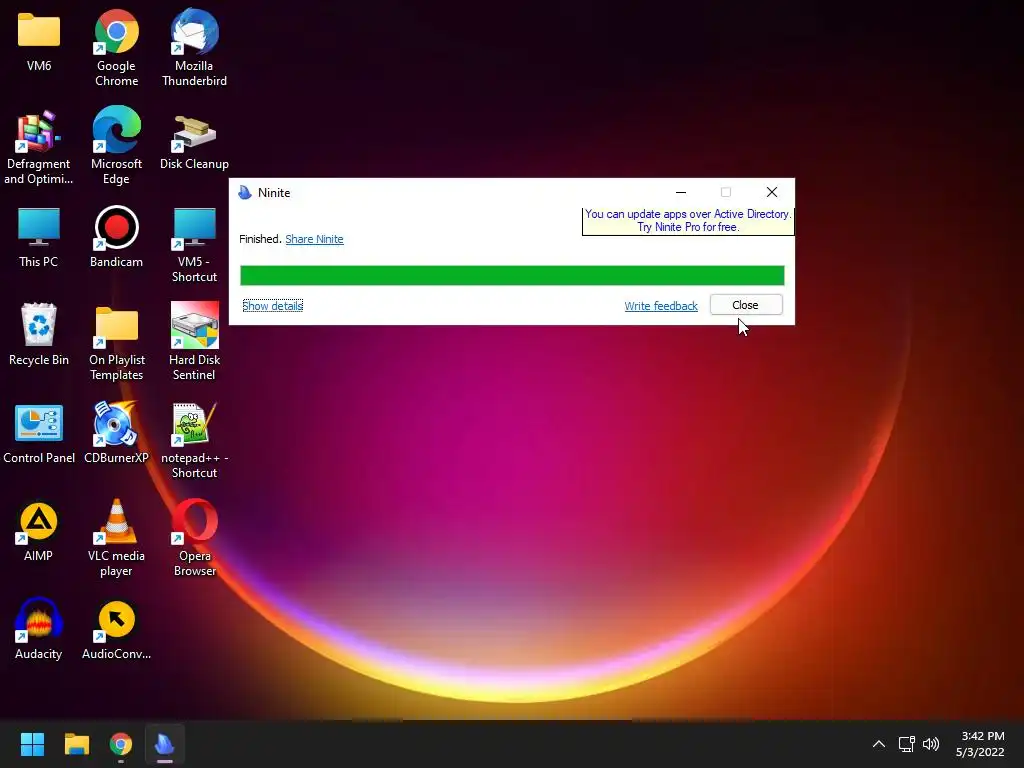Open the volume control tray icon

point(931,744)
